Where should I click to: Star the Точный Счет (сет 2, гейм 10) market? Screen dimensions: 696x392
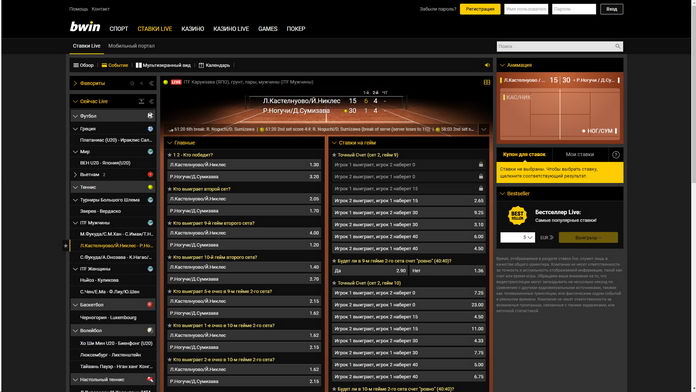click(x=334, y=283)
